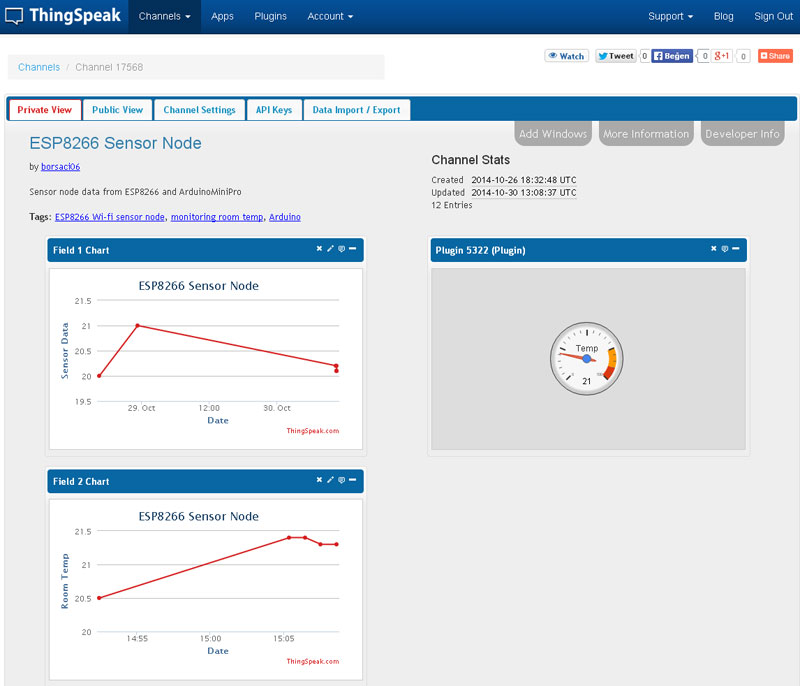Click the ThingSpeak logo in the header
The width and height of the screenshot is (800, 686).
click(x=63, y=16)
